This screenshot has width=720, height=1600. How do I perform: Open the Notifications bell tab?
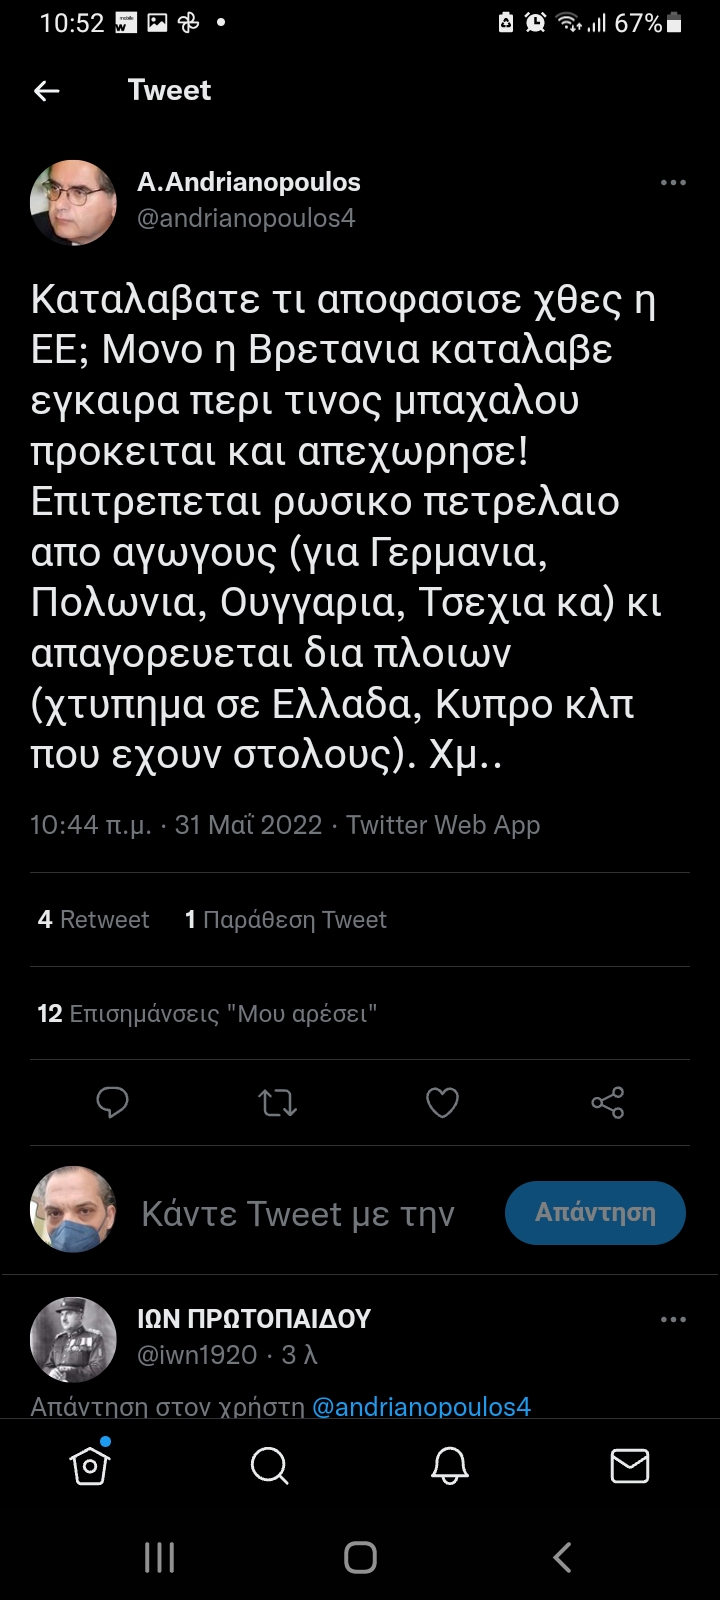[449, 1466]
